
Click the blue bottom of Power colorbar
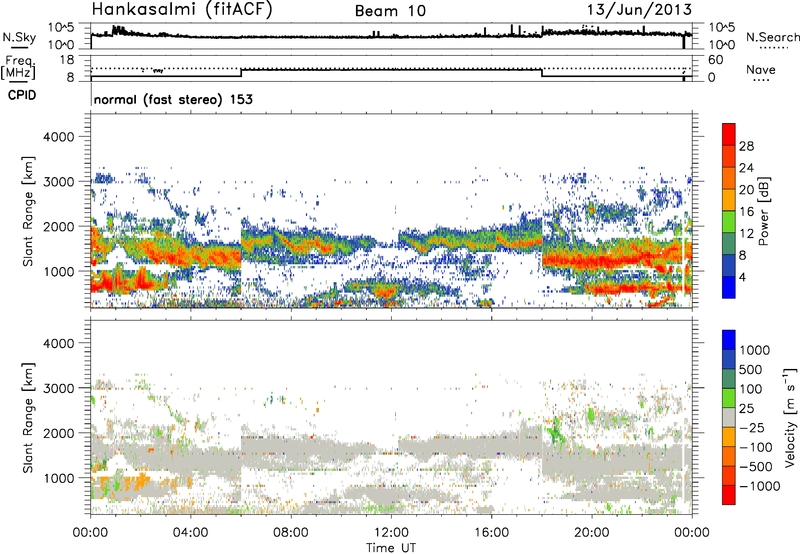click(729, 287)
